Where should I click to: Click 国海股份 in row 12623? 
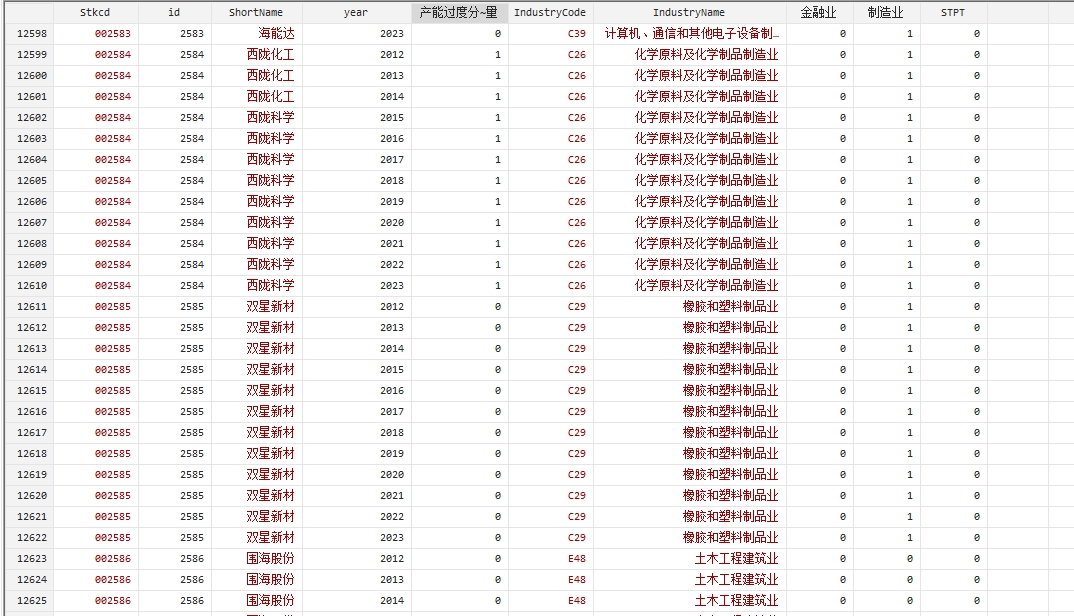(271, 559)
